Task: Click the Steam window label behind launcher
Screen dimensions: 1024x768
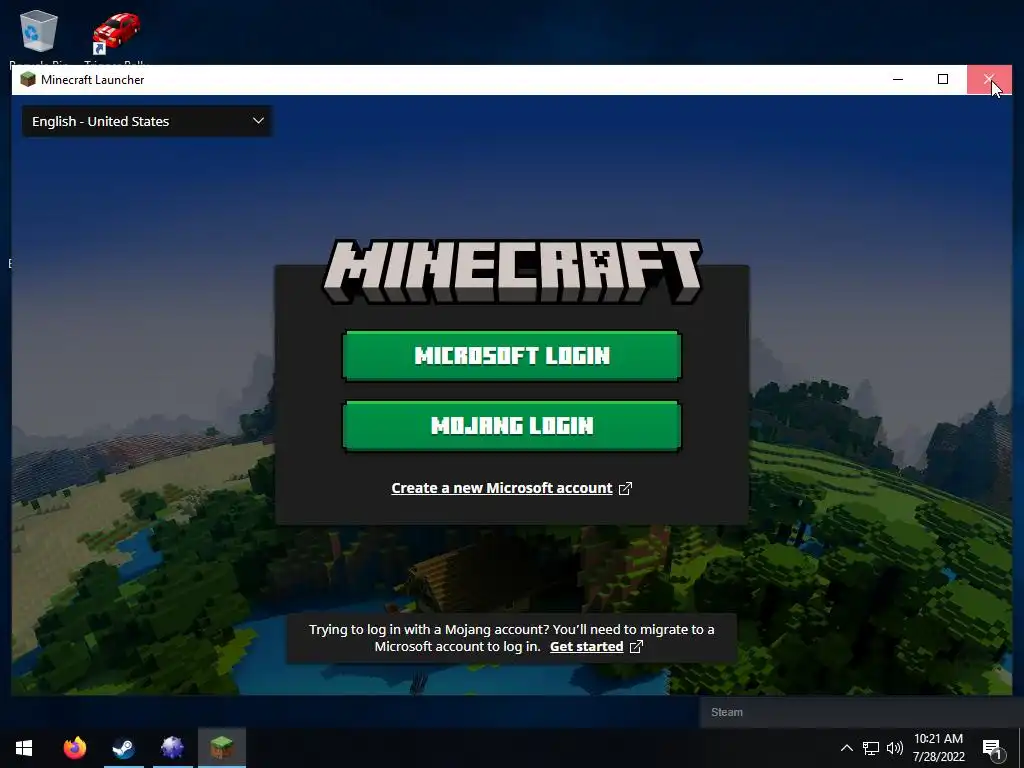Action: point(727,712)
